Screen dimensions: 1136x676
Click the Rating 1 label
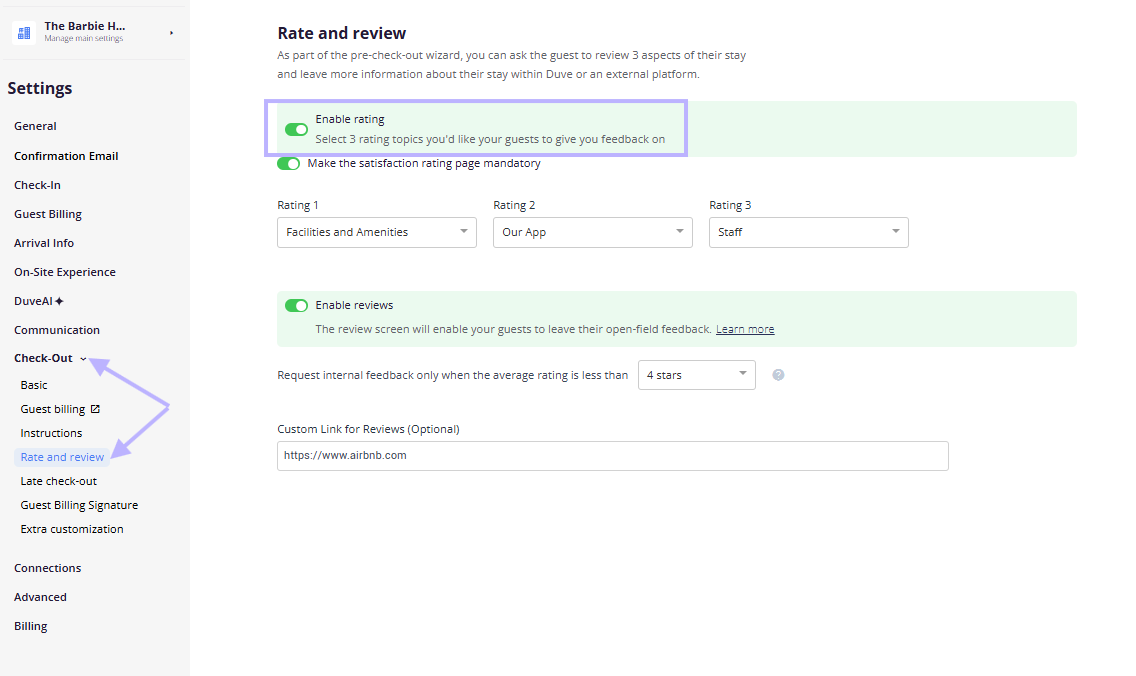tap(298, 205)
